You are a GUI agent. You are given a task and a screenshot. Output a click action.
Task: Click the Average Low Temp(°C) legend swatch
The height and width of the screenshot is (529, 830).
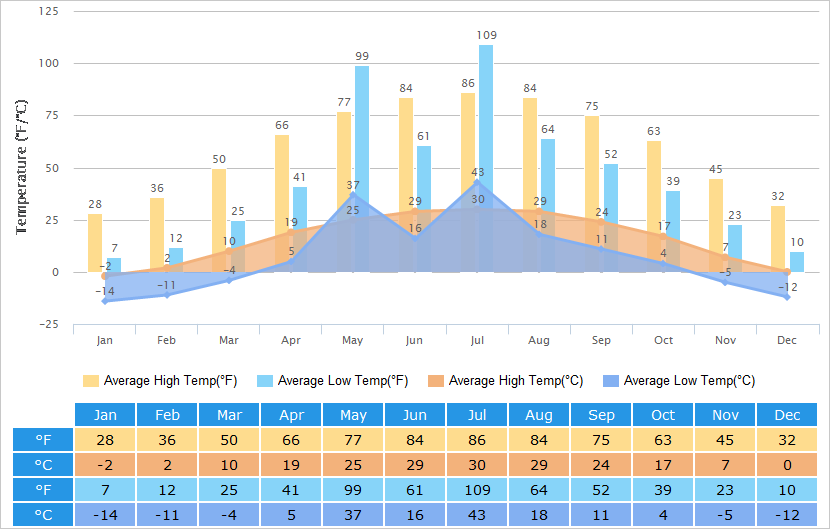(x=611, y=381)
